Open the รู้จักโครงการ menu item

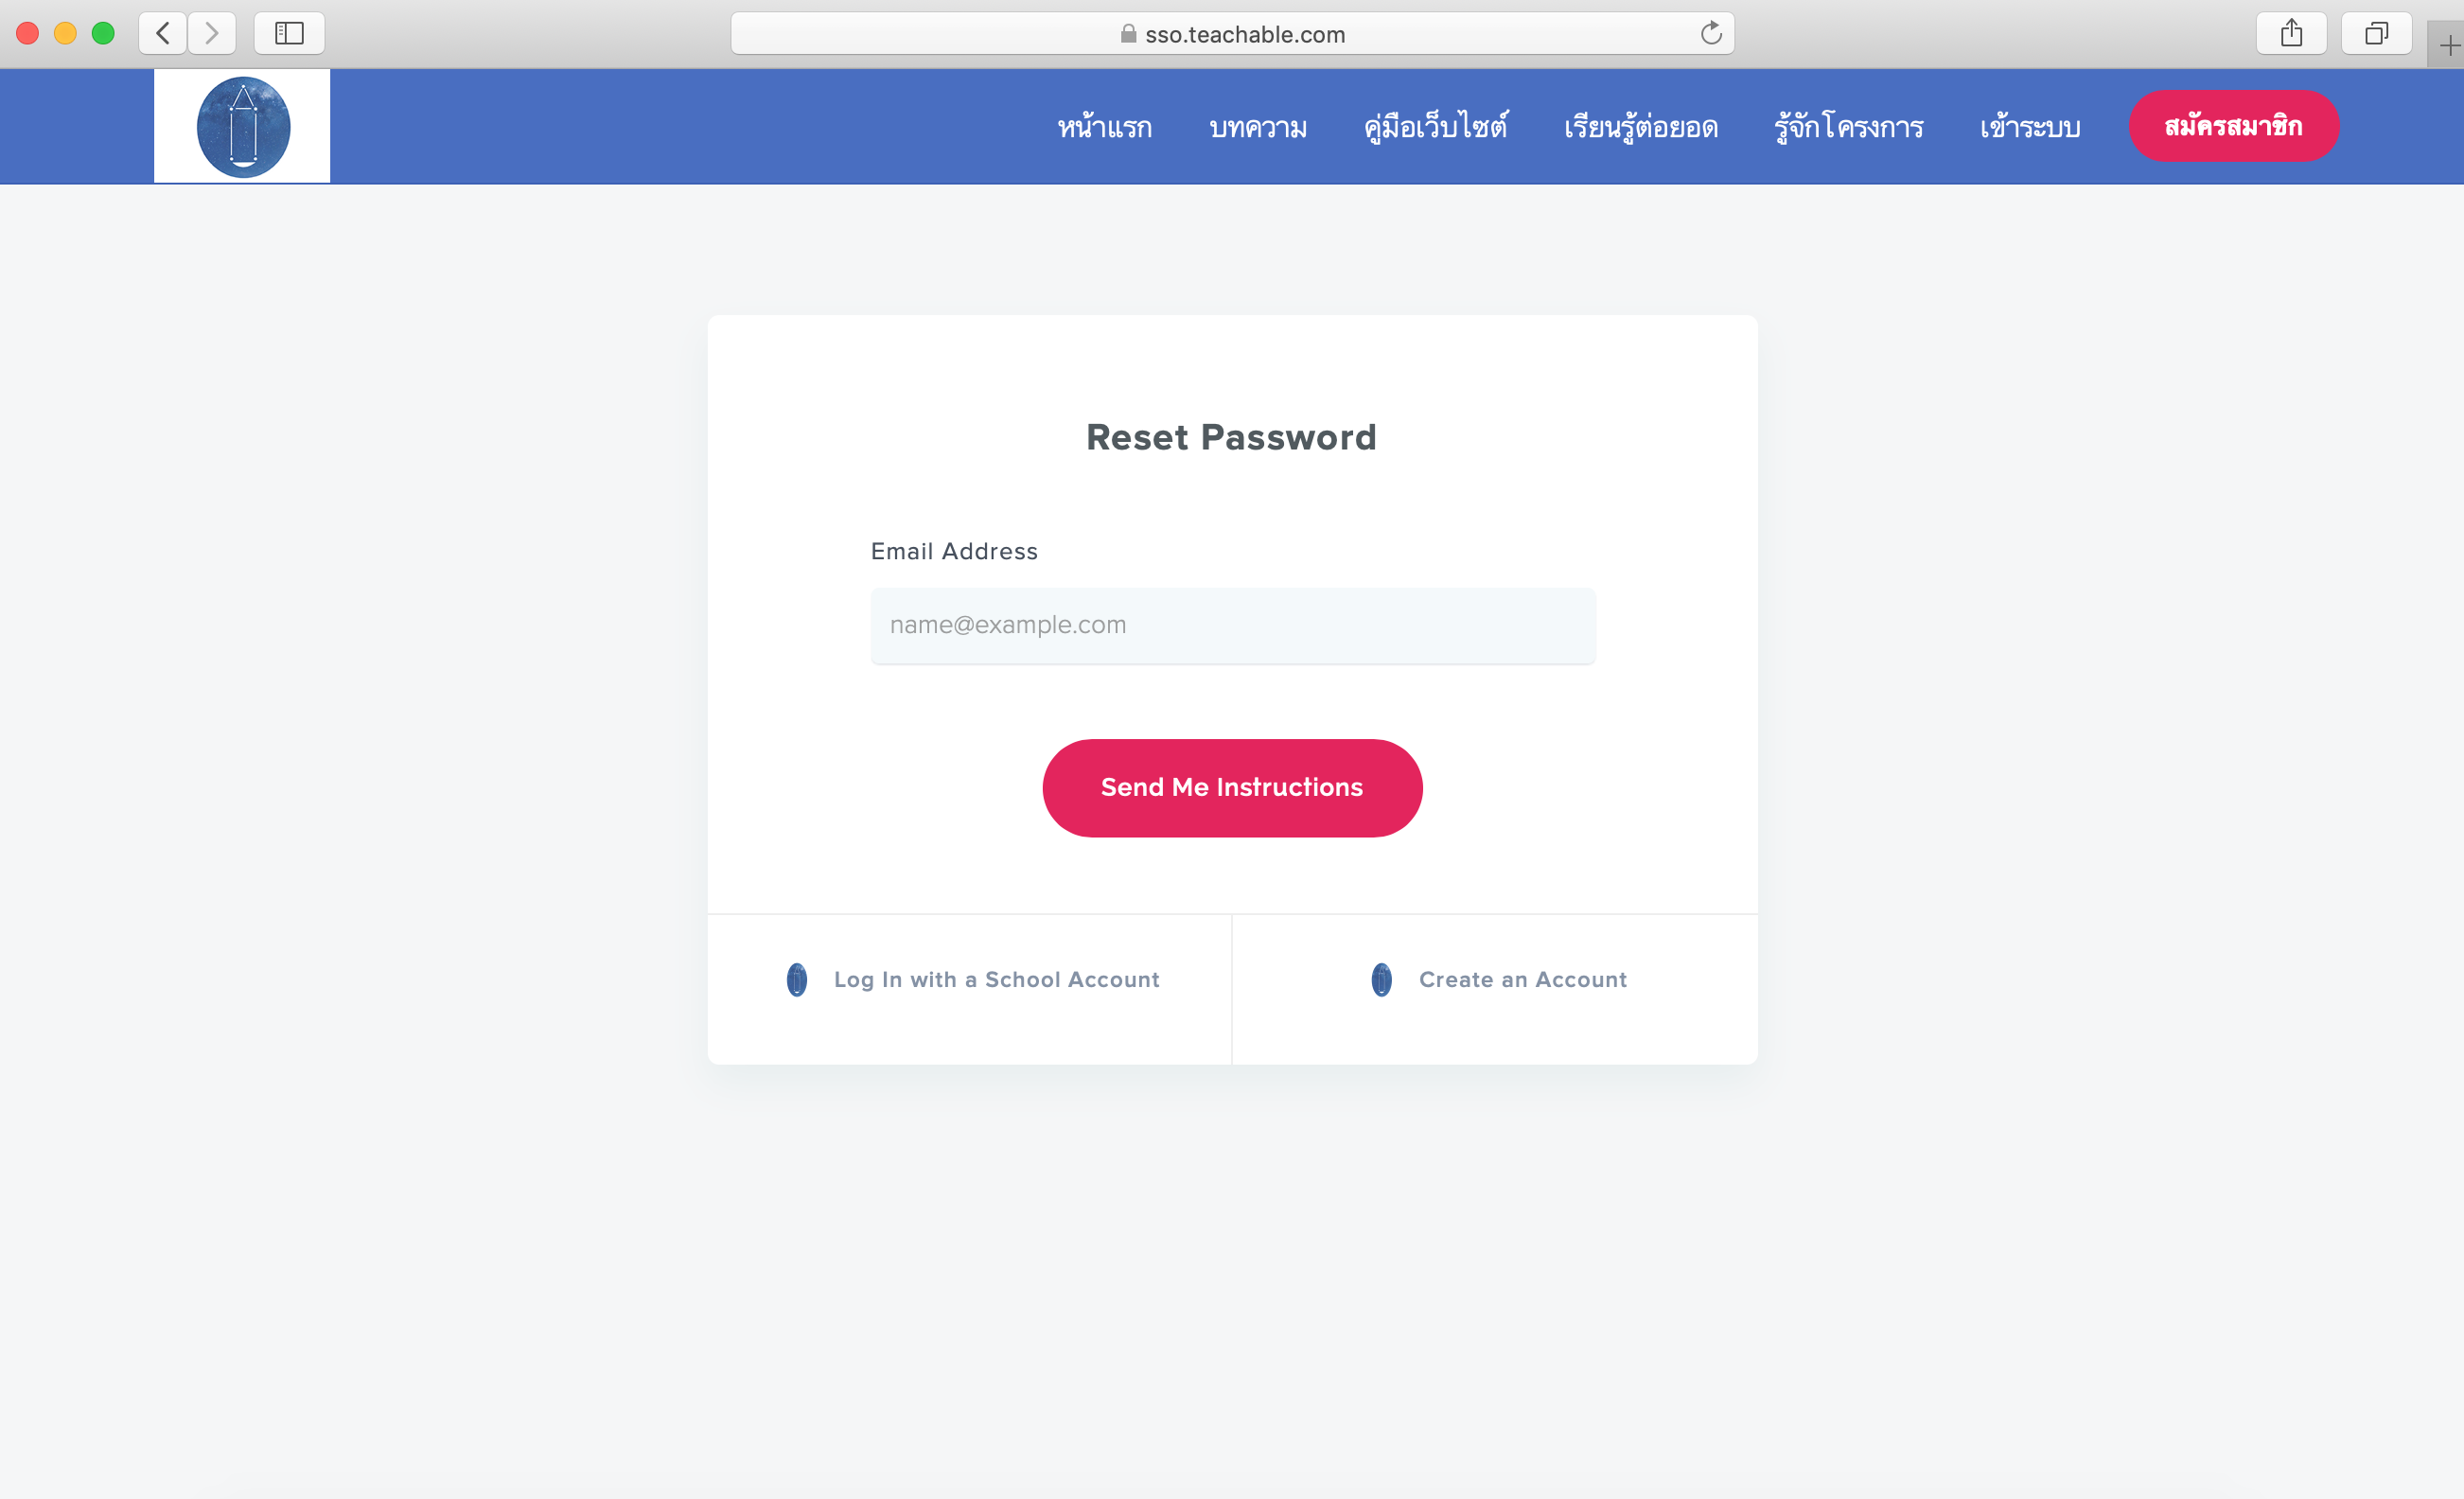click(x=1849, y=127)
